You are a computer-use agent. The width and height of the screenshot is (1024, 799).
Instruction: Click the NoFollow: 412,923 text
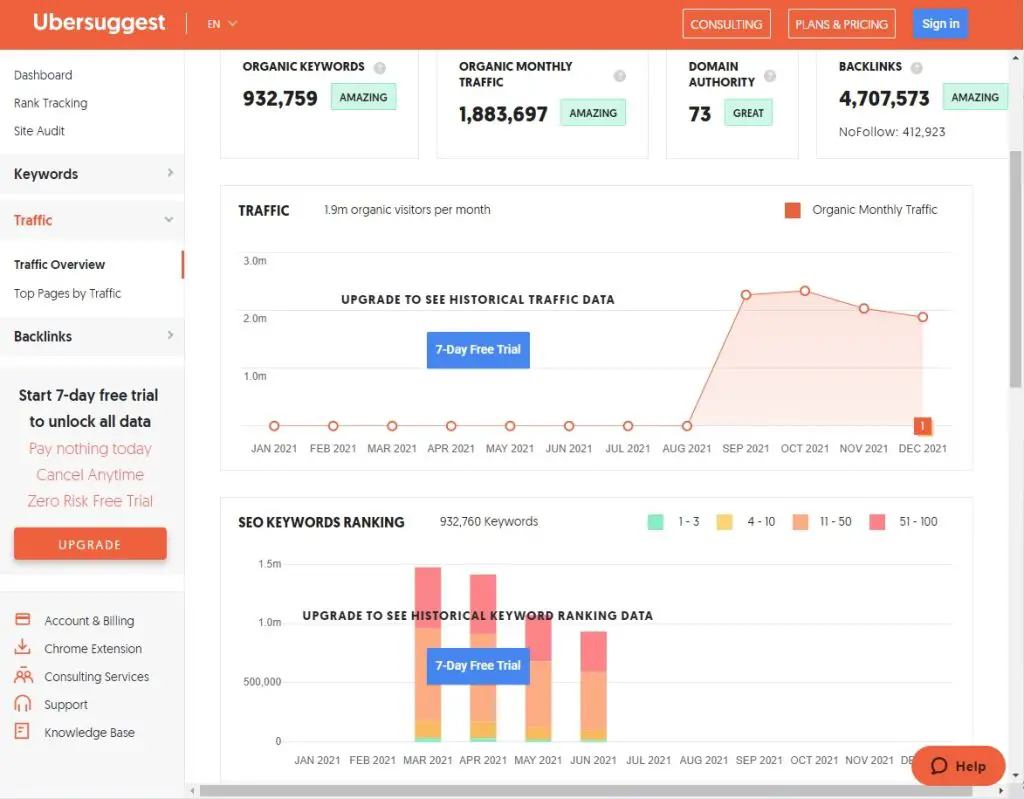point(891,132)
